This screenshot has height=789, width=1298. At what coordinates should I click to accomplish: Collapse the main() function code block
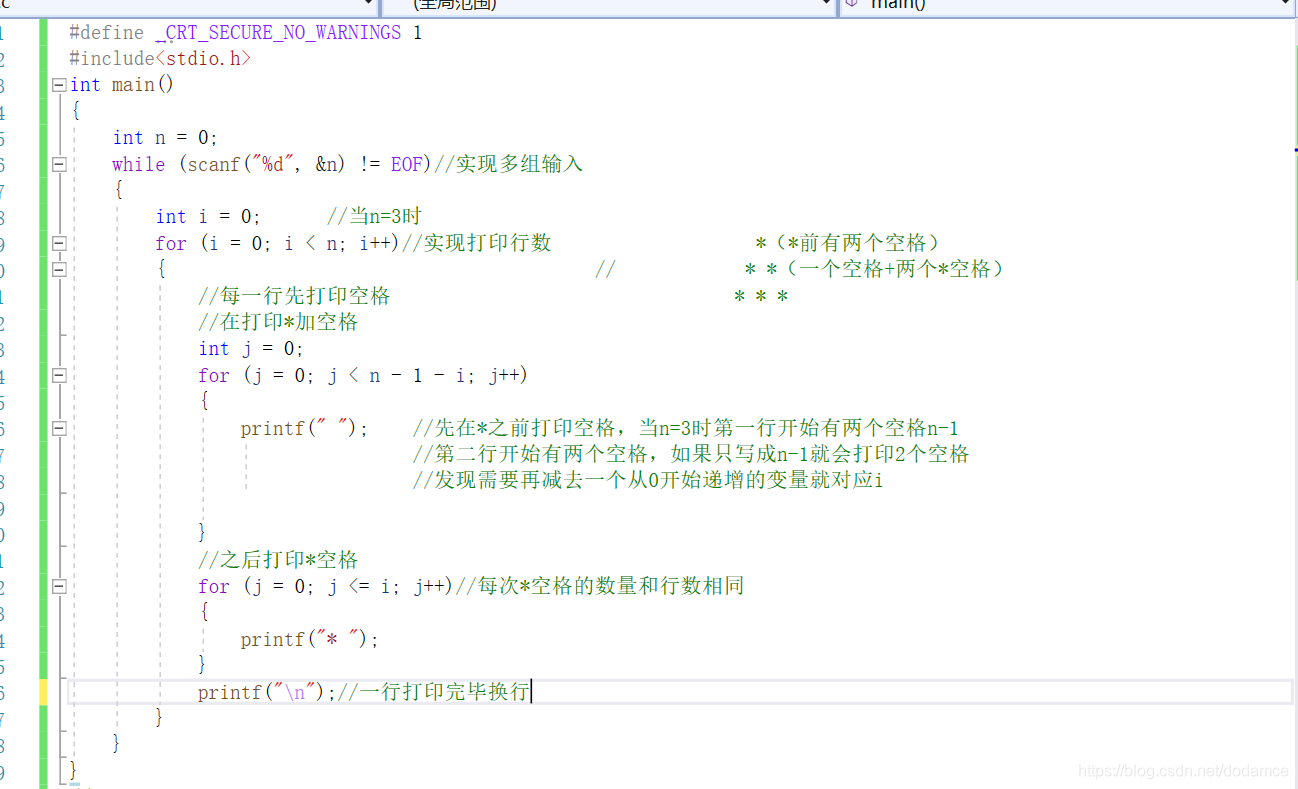tap(58, 84)
